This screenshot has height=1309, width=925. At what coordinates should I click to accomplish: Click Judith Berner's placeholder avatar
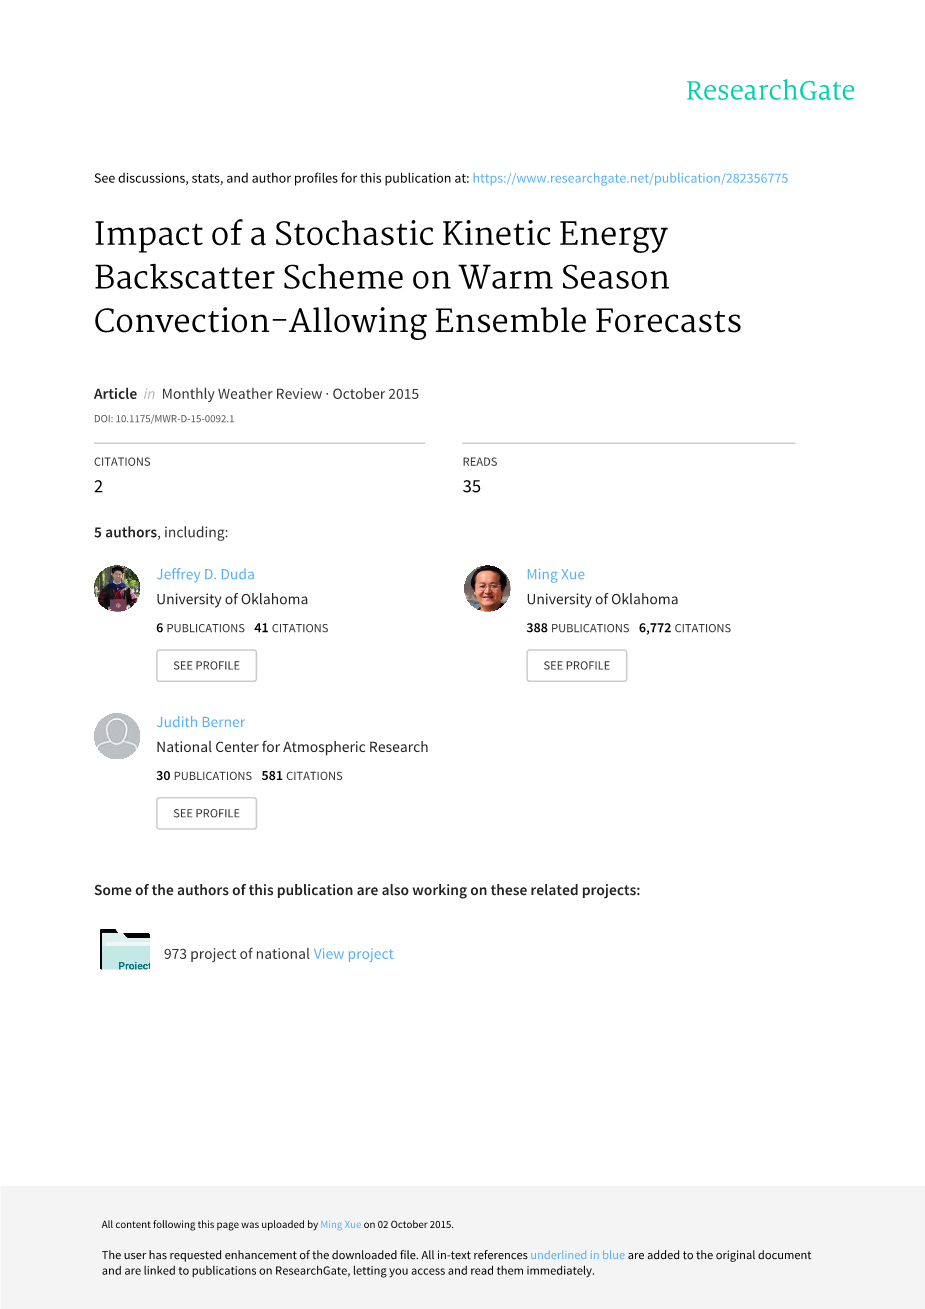click(x=117, y=736)
